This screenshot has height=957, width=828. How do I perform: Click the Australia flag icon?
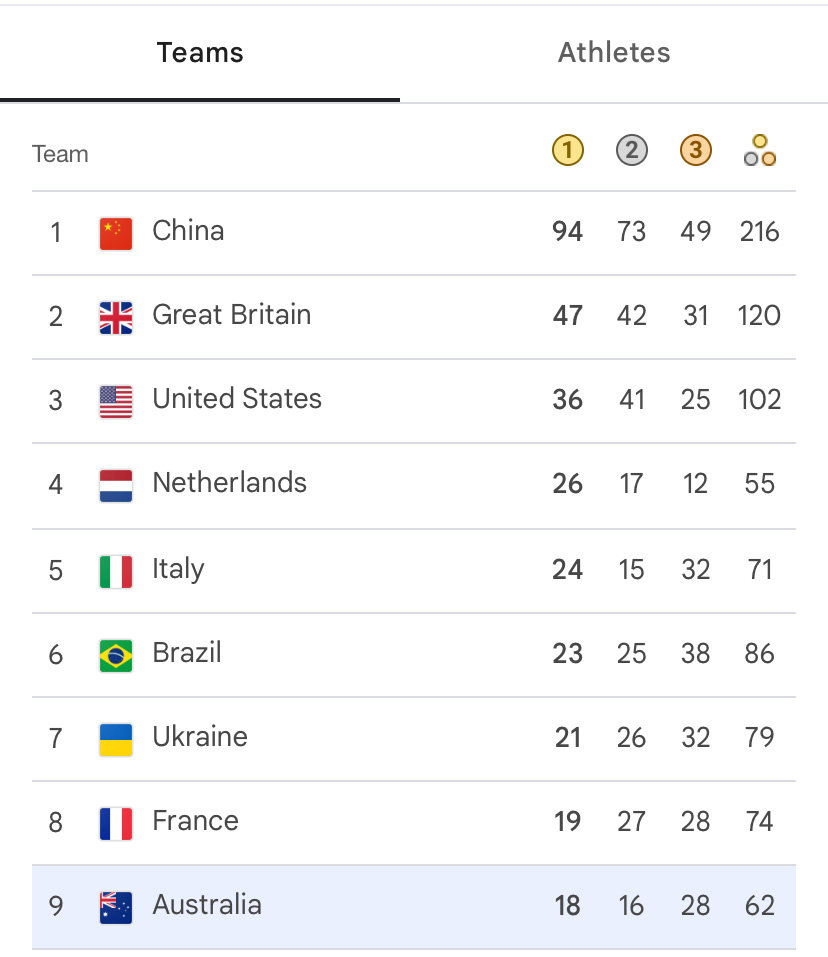116,908
